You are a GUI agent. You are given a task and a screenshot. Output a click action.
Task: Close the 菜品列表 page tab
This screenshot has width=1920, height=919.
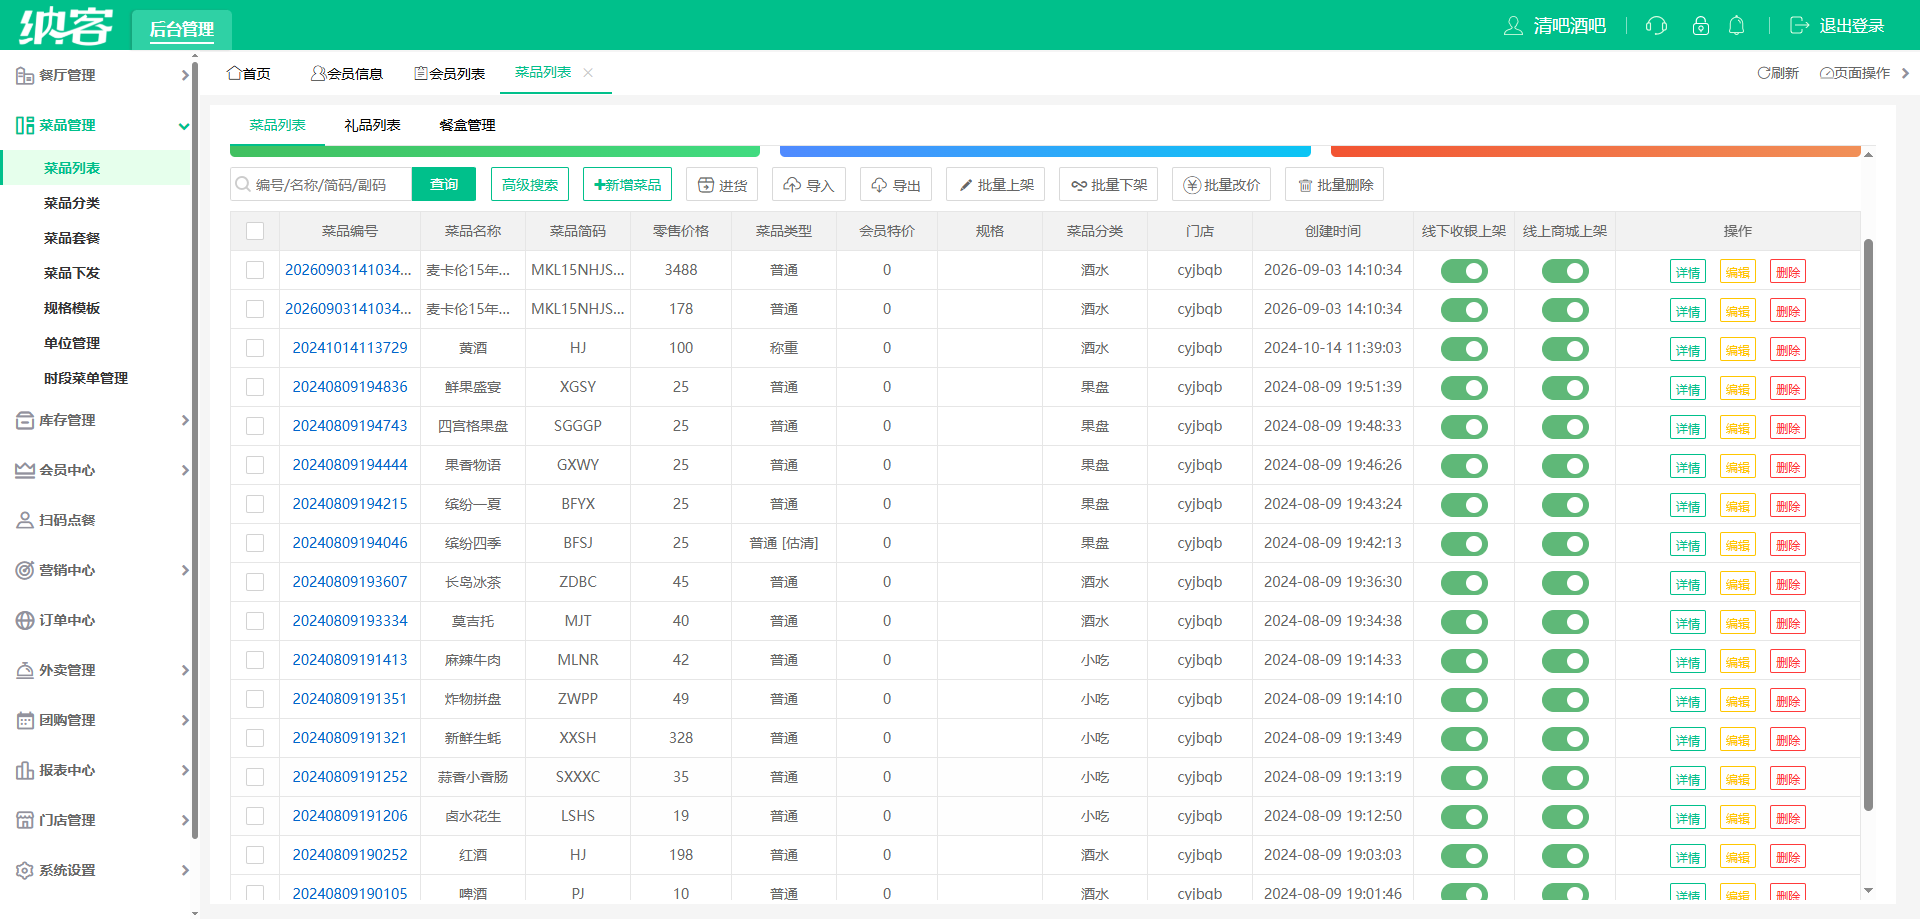coord(588,72)
